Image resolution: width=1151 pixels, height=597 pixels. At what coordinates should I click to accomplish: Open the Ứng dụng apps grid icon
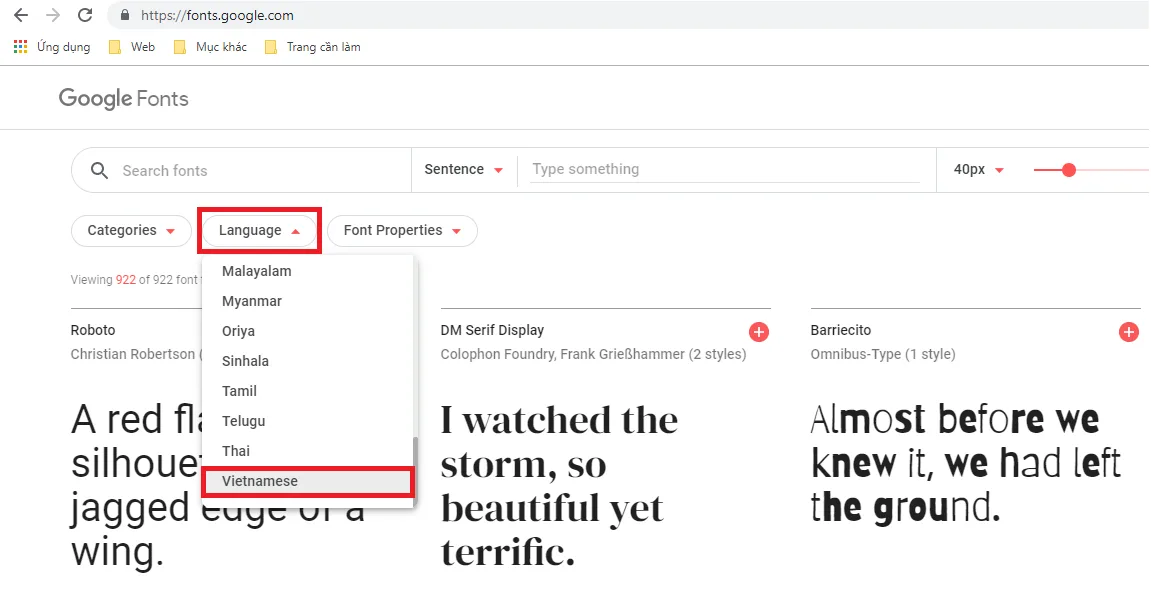[21, 47]
